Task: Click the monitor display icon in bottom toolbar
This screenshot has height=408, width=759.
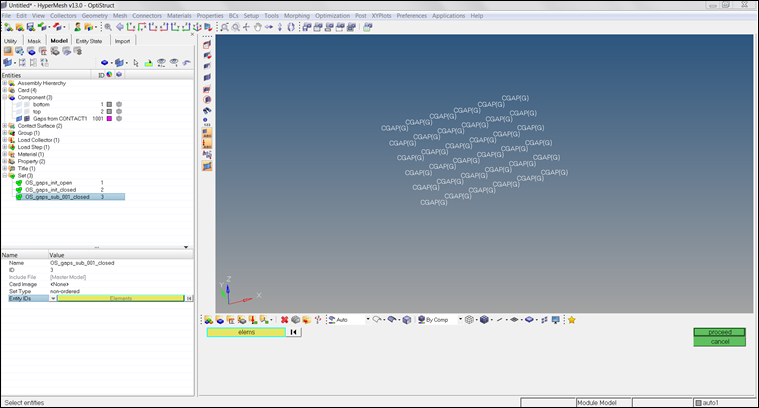Action: [x=556, y=320]
